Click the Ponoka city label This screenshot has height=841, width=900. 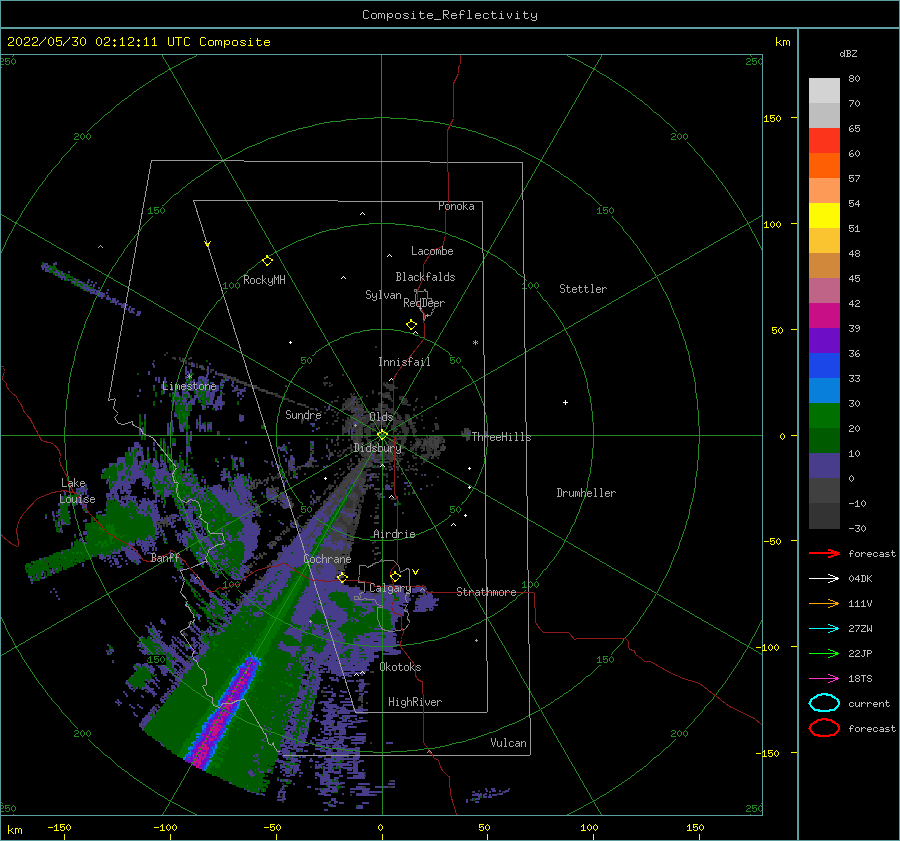tap(456, 206)
